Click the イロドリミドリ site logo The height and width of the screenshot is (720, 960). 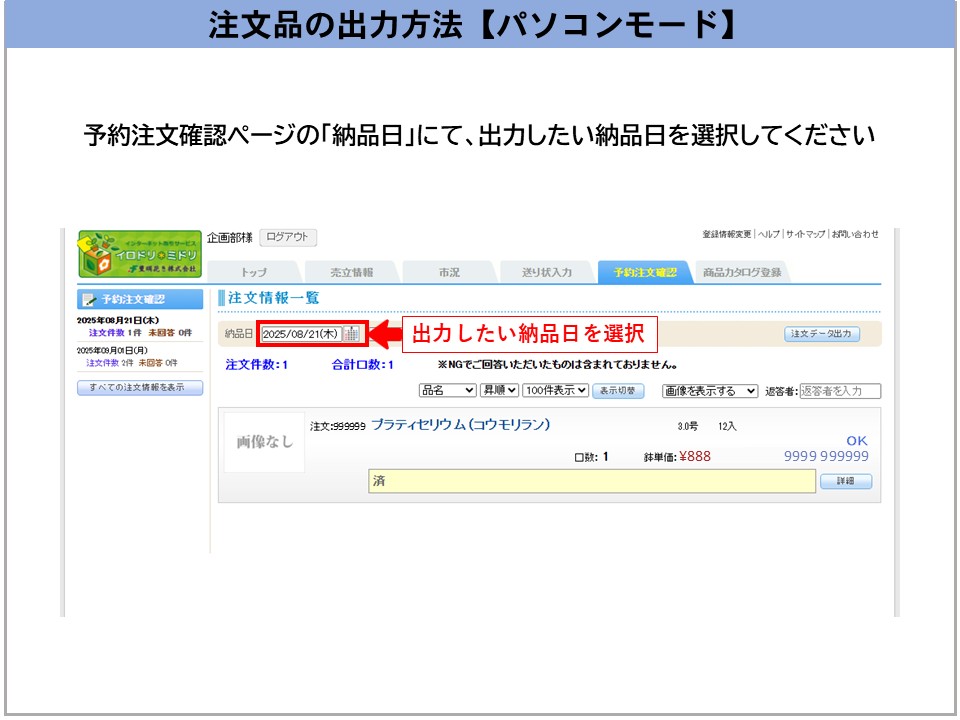click(x=140, y=255)
